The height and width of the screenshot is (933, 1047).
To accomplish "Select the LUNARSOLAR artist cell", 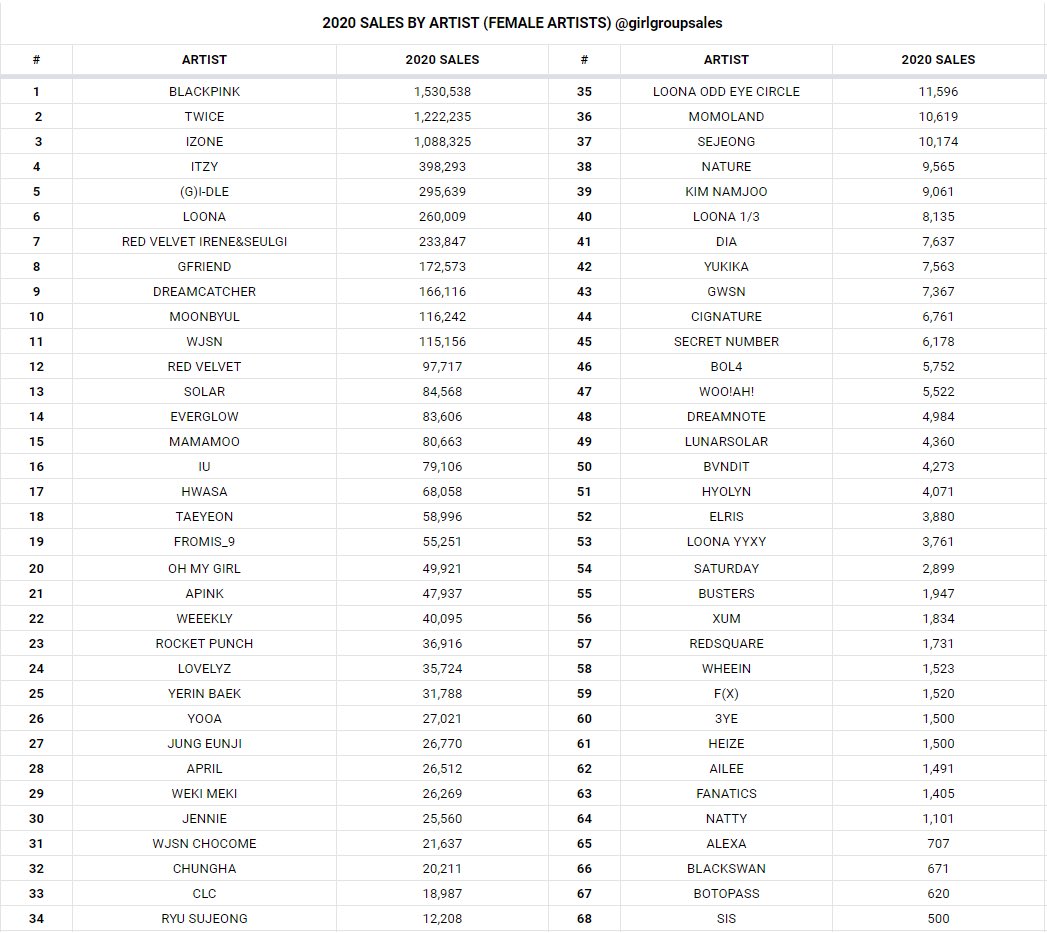I will coord(726,442).
